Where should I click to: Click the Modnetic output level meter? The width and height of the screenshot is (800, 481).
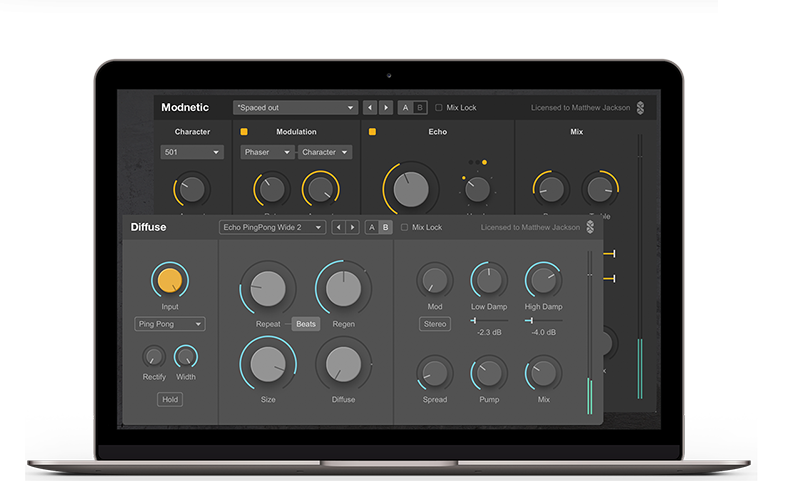(640, 266)
